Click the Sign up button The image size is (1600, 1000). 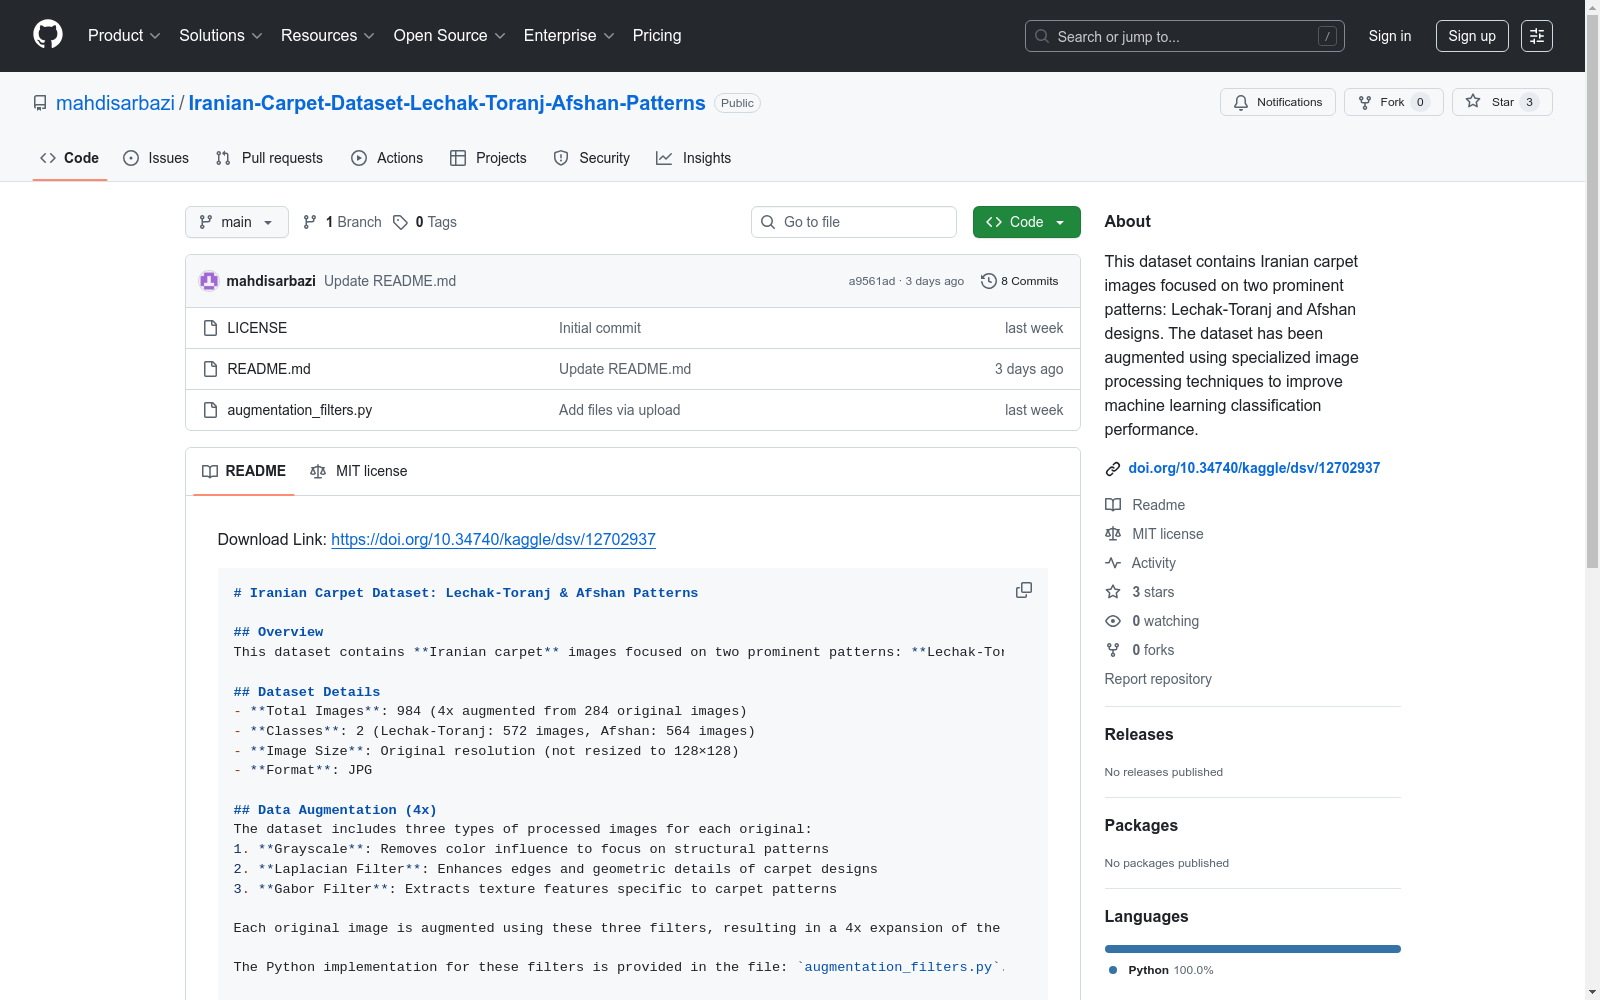click(x=1472, y=36)
